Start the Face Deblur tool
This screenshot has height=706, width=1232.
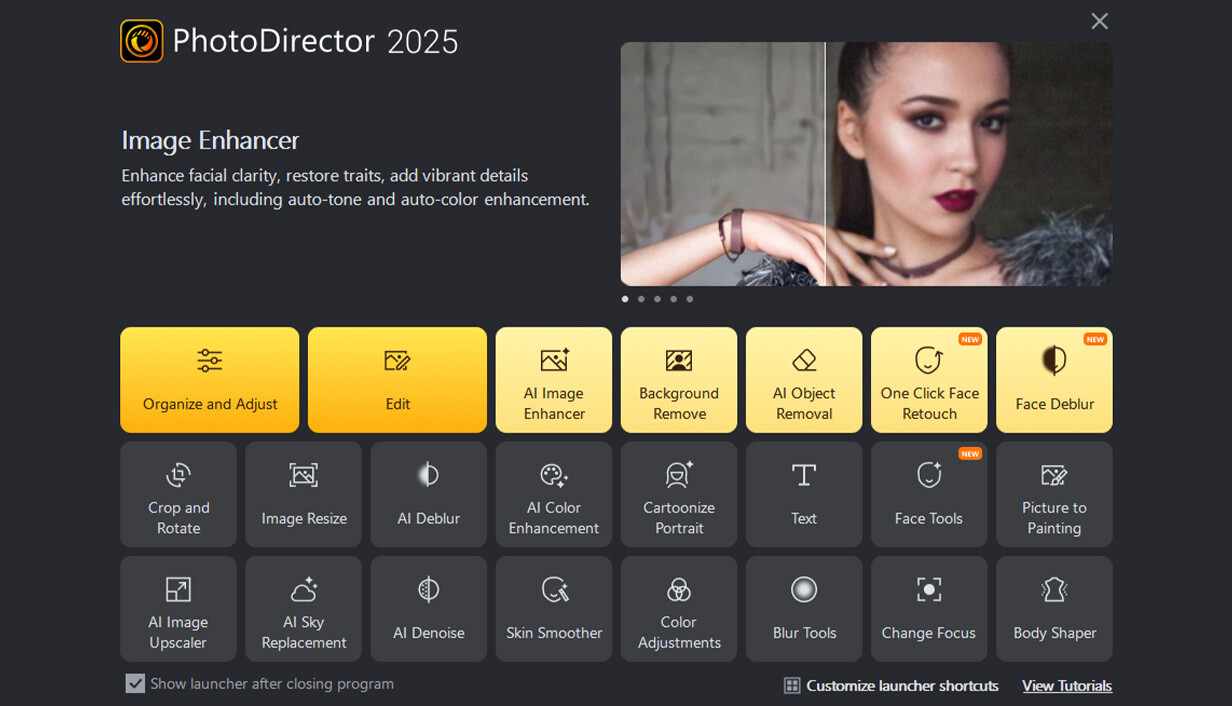click(1054, 380)
